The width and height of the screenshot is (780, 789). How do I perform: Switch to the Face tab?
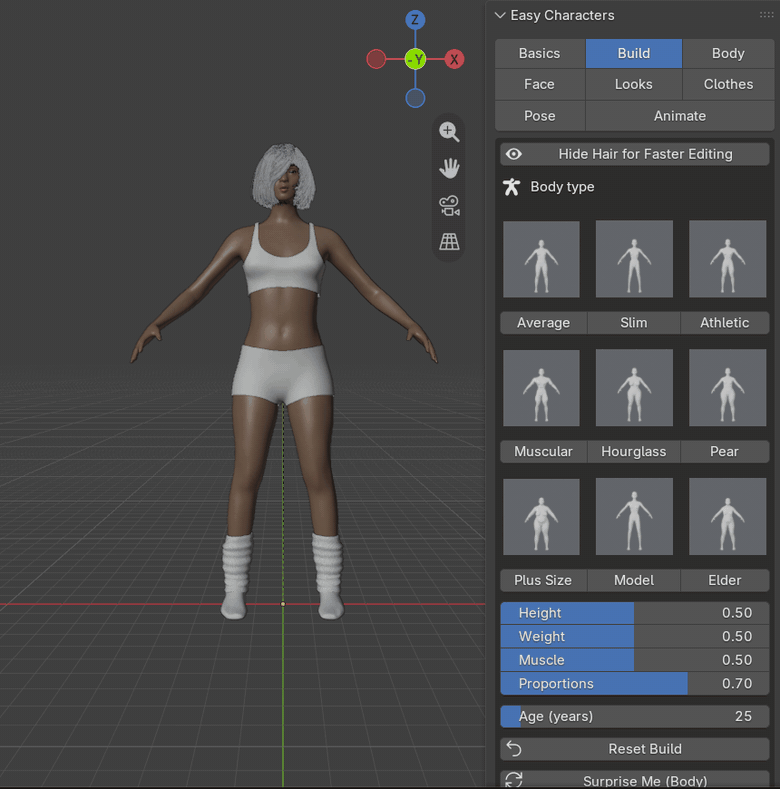540,85
